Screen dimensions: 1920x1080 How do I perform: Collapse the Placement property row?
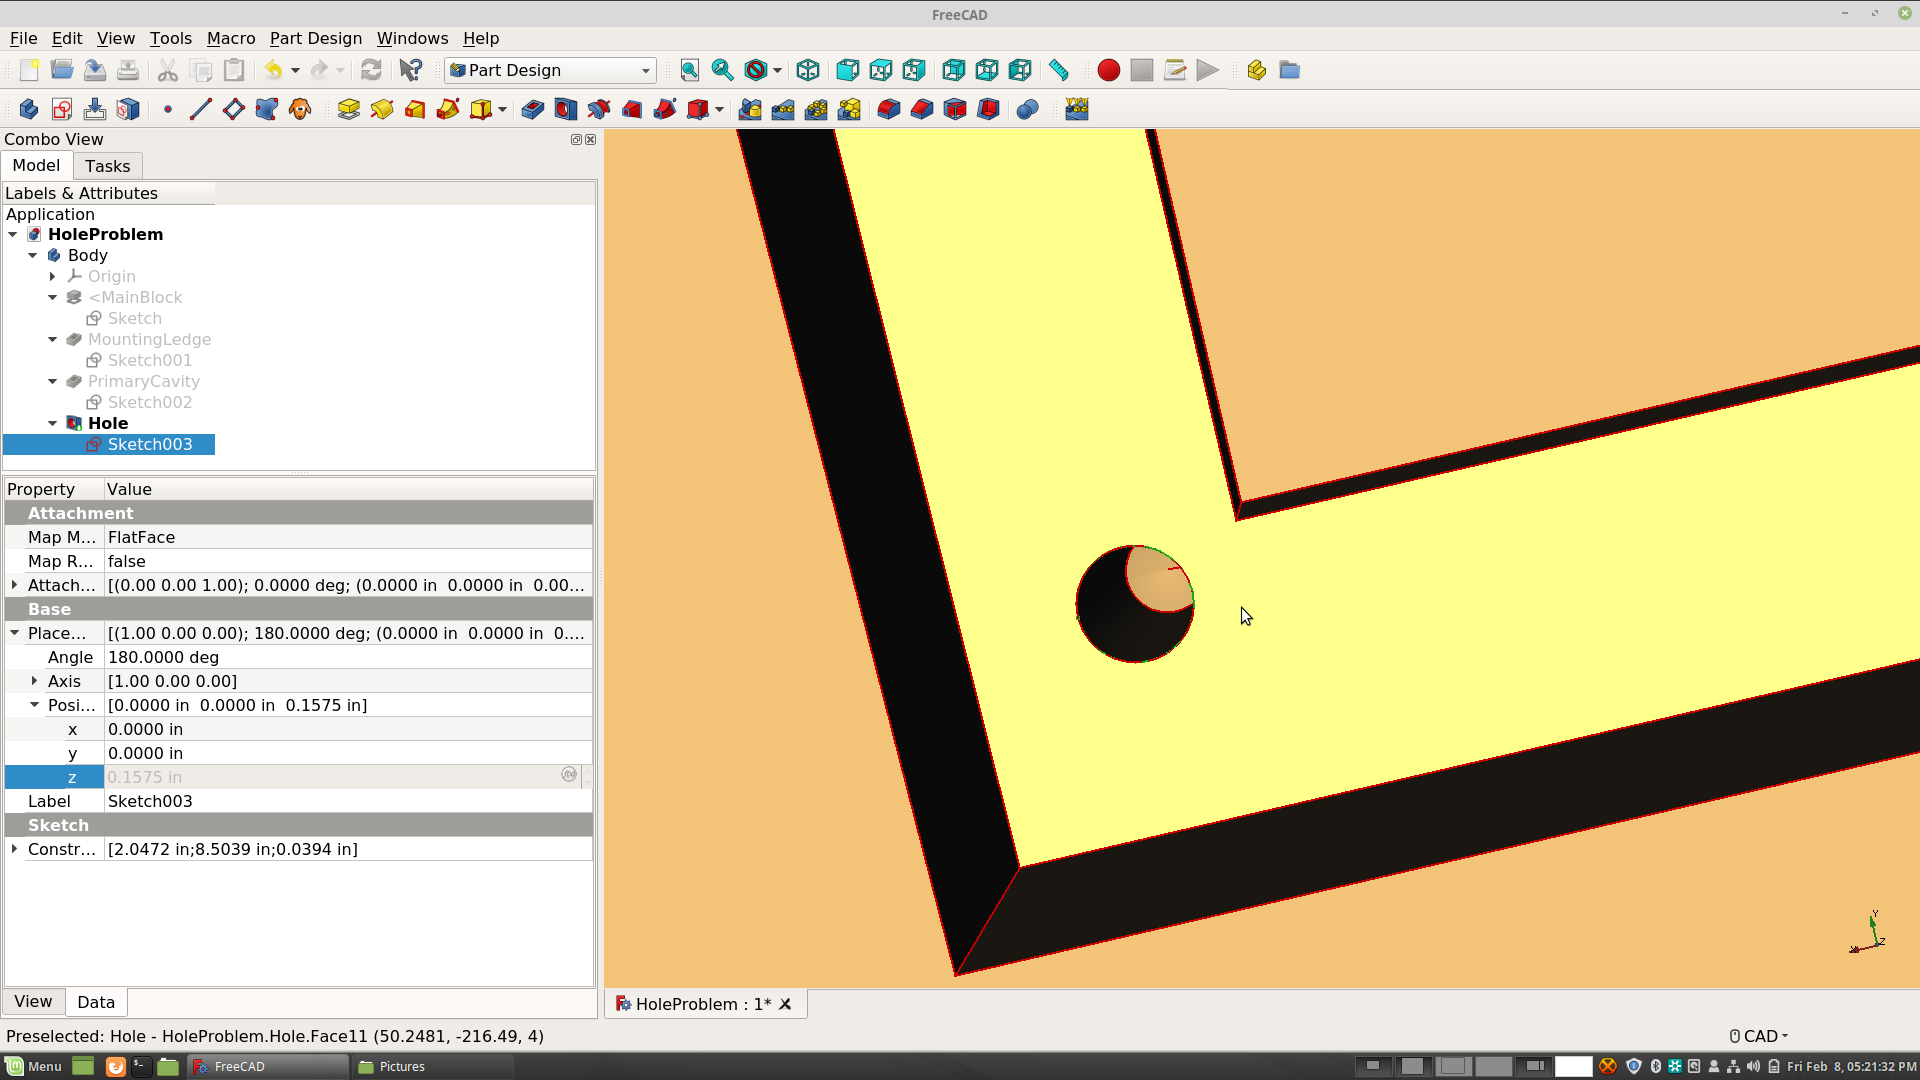click(x=14, y=633)
